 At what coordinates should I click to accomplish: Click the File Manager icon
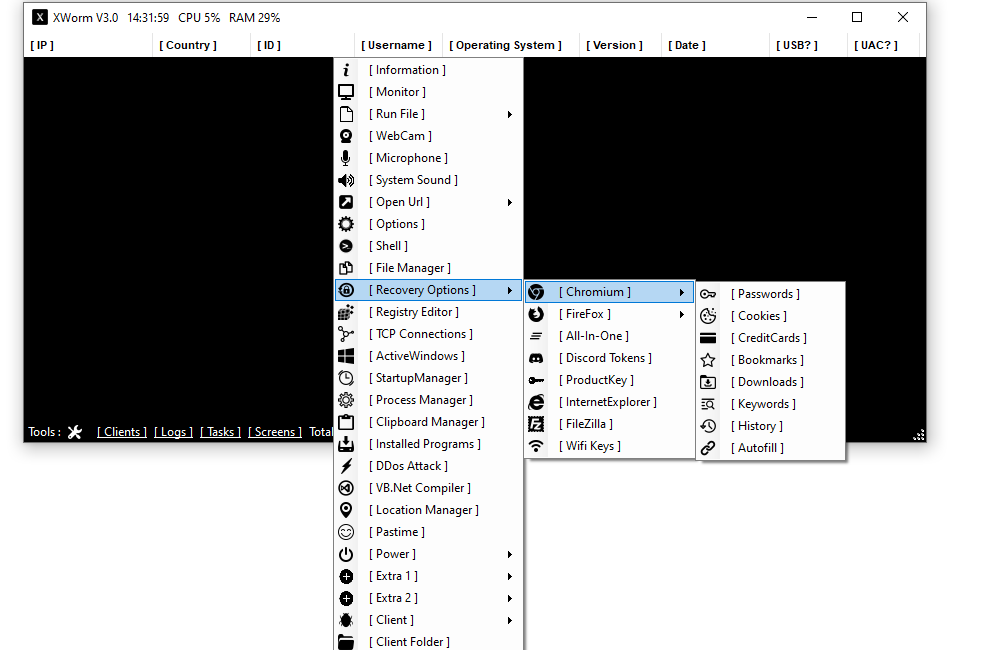[x=346, y=268]
